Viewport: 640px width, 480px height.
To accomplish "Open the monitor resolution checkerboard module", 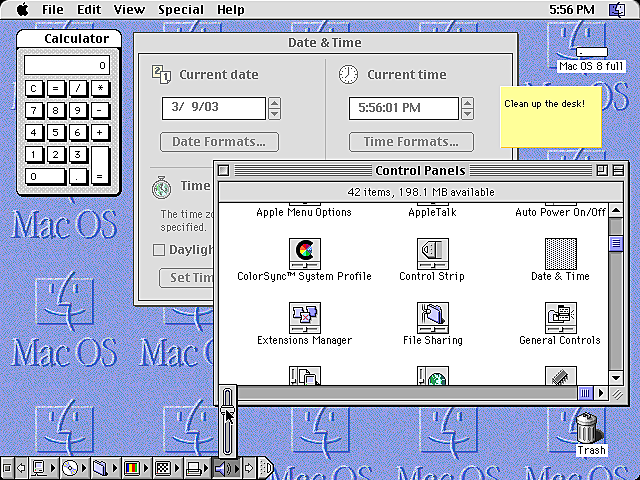I will [x=166, y=467].
